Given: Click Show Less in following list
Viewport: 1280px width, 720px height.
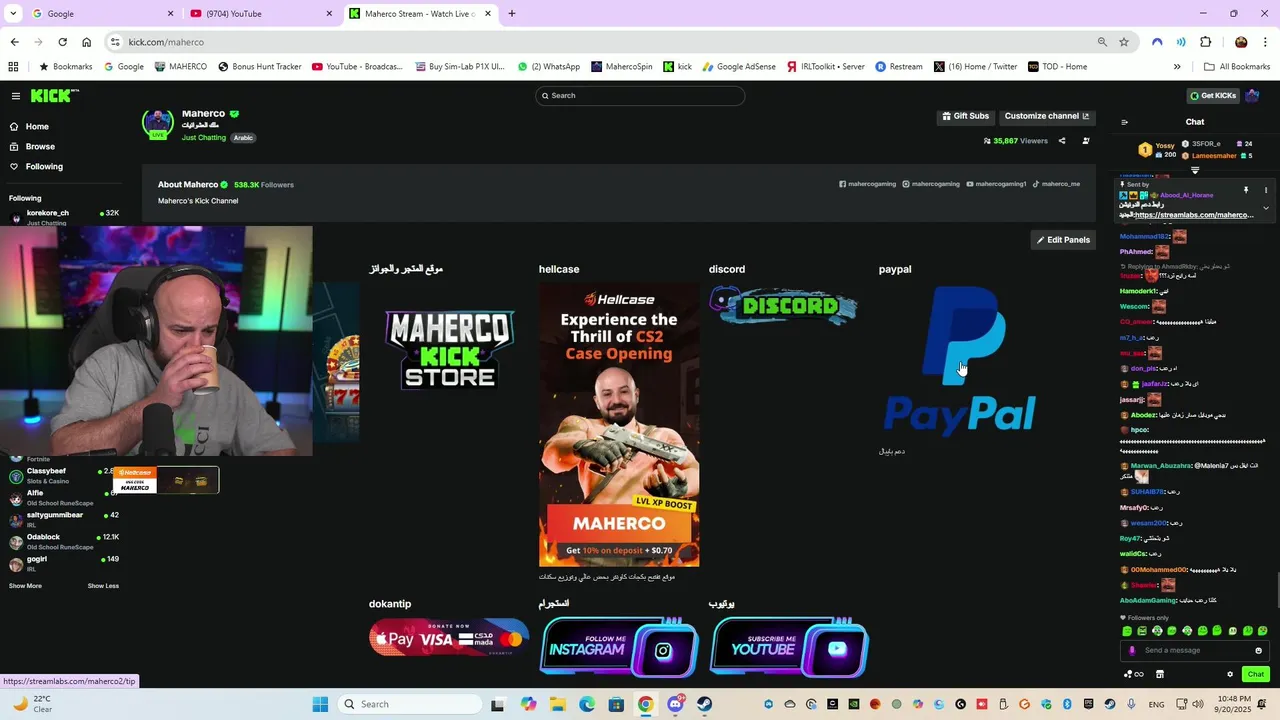Looking at the screenshot, I should coord(103,586).
